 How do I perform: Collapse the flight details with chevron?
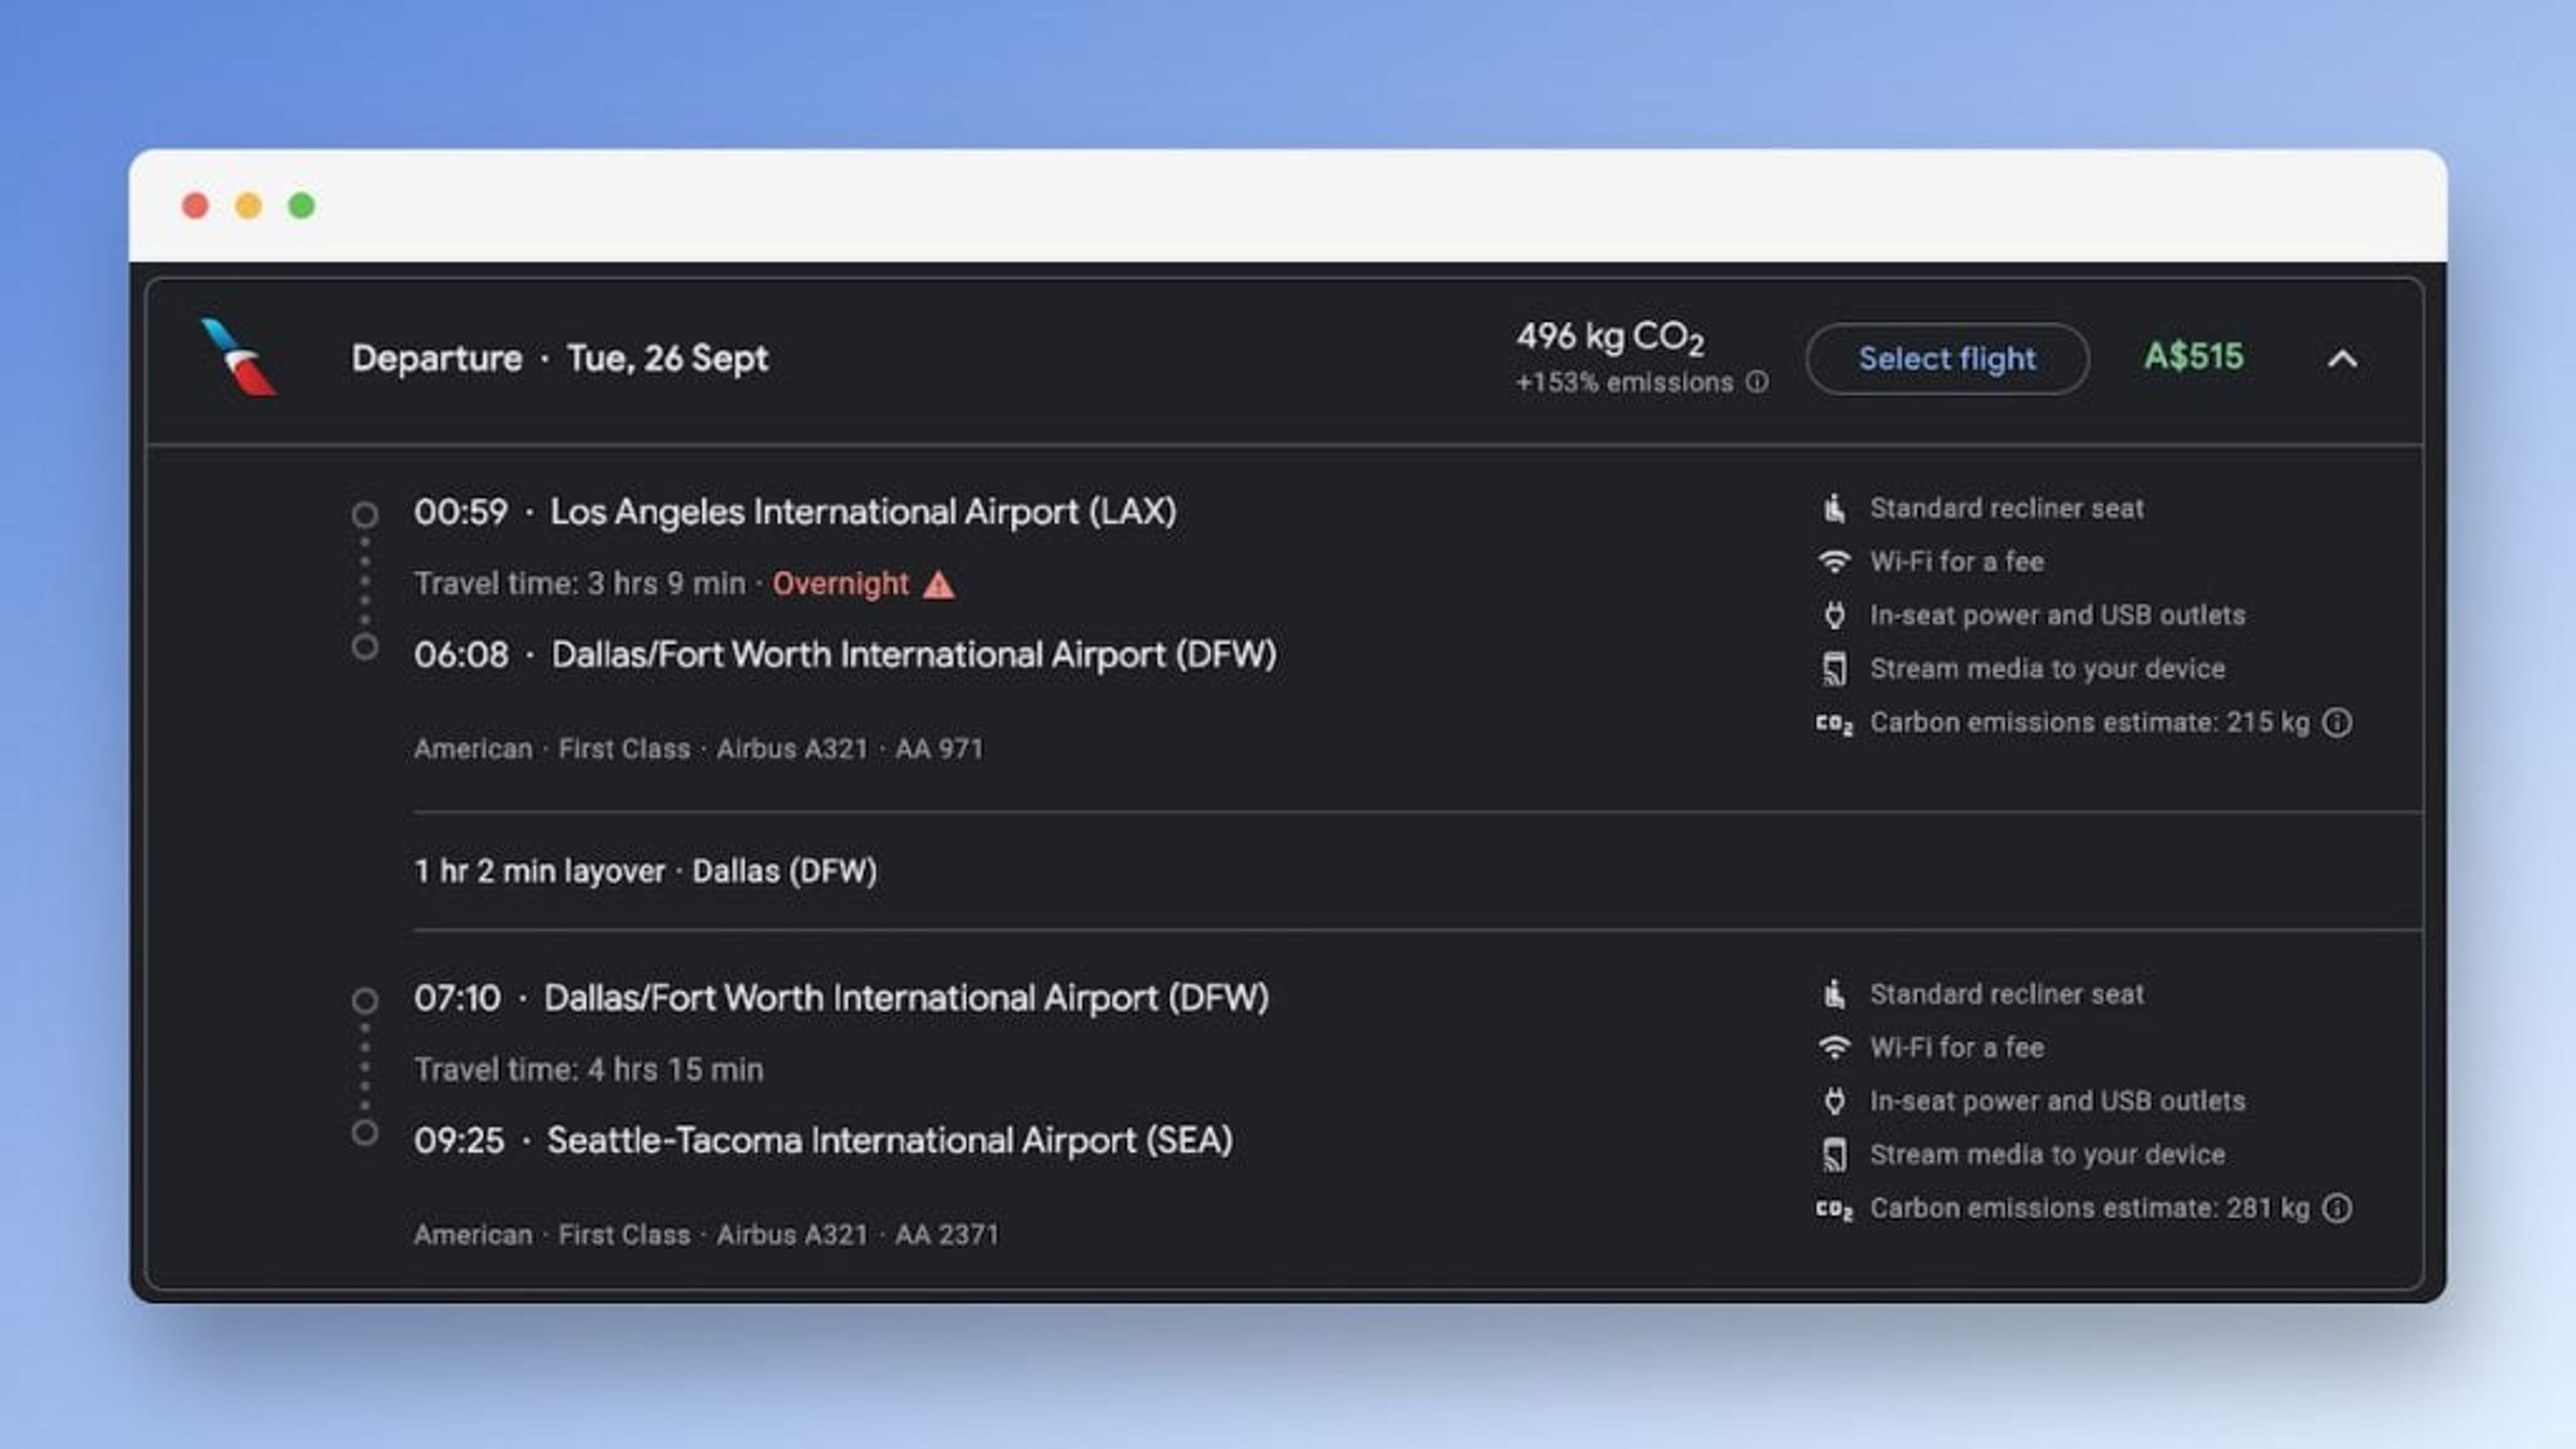(2342, 358)
